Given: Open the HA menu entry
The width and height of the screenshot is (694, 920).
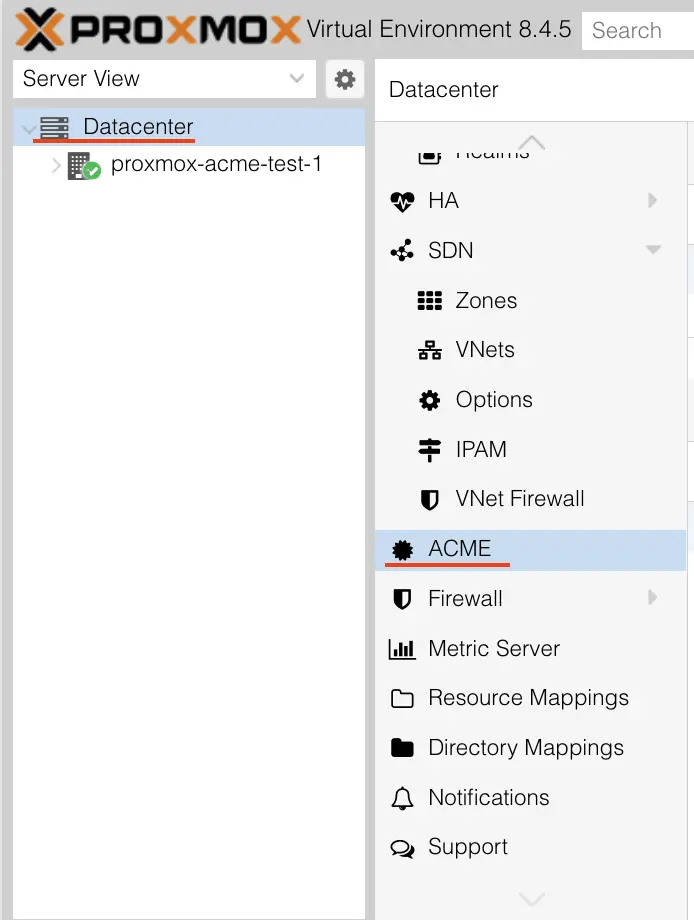Looking at the screenshot, I should pos(444,201).
